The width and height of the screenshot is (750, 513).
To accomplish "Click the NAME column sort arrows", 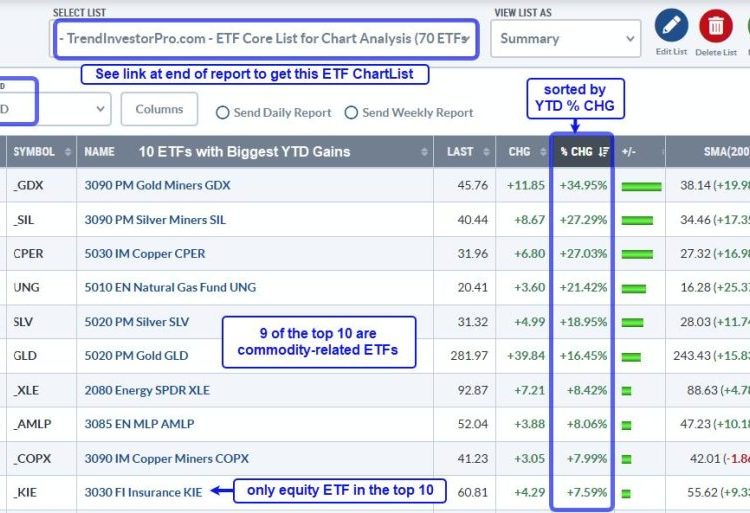I will tap(424, 152).
